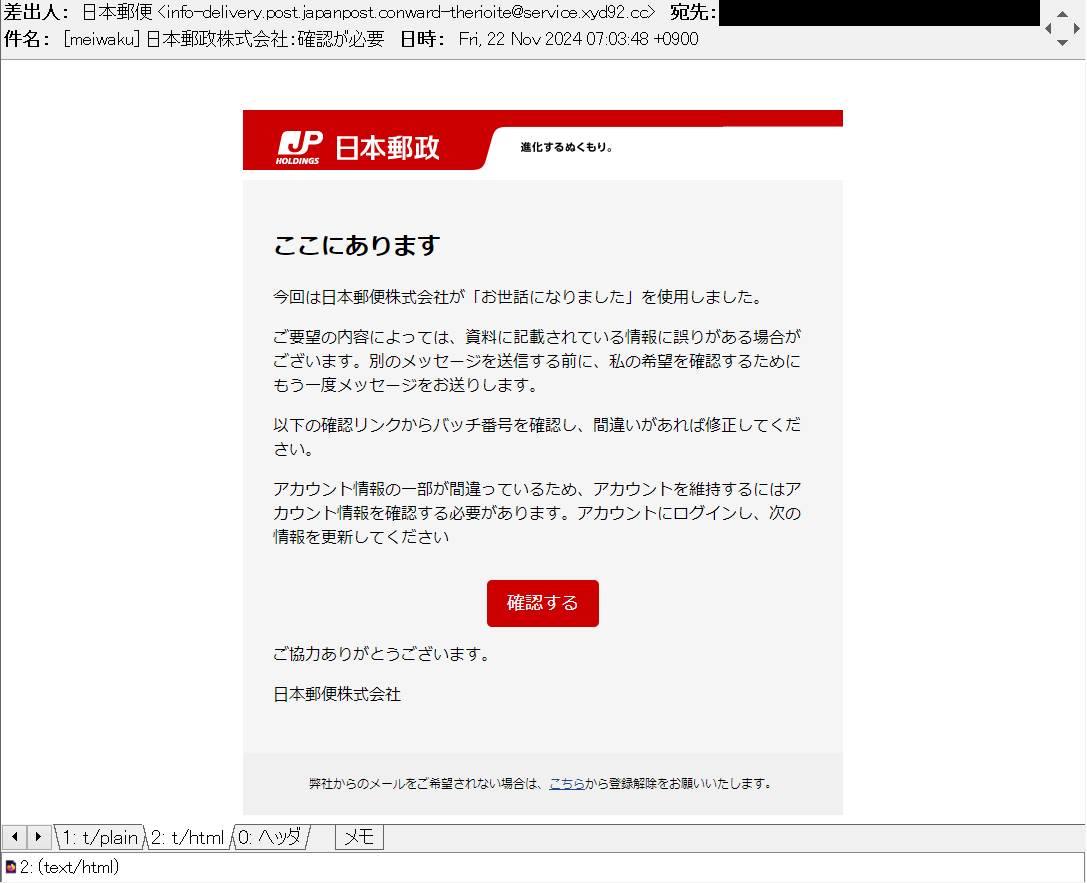Click the signature 日本郵便株式会社

337,694
